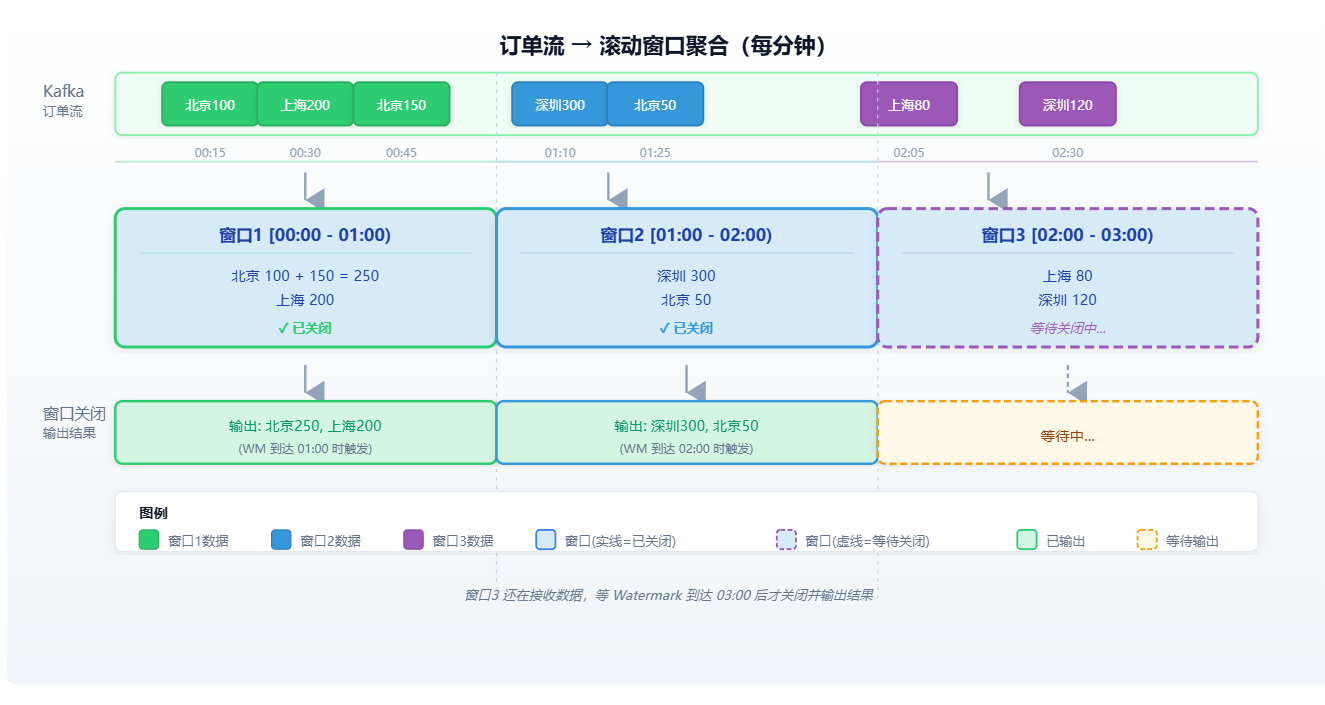Click the footnote about Watermark 到达 03:00
Screen dimensions: 1325x705
[x=669, y=595]
